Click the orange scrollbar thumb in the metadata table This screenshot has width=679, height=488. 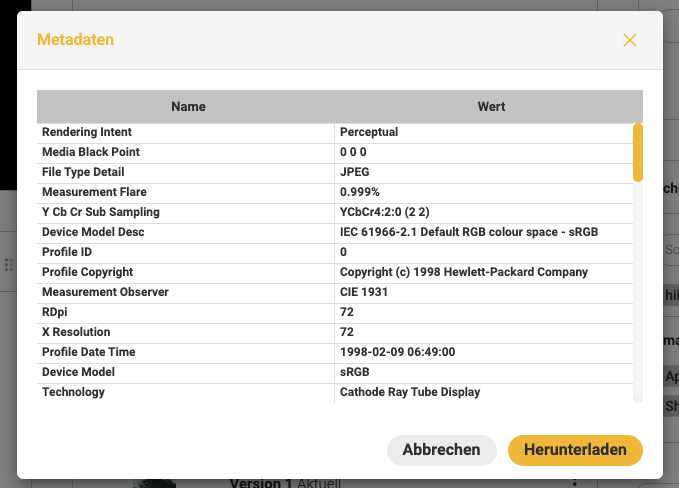(638, 151)
